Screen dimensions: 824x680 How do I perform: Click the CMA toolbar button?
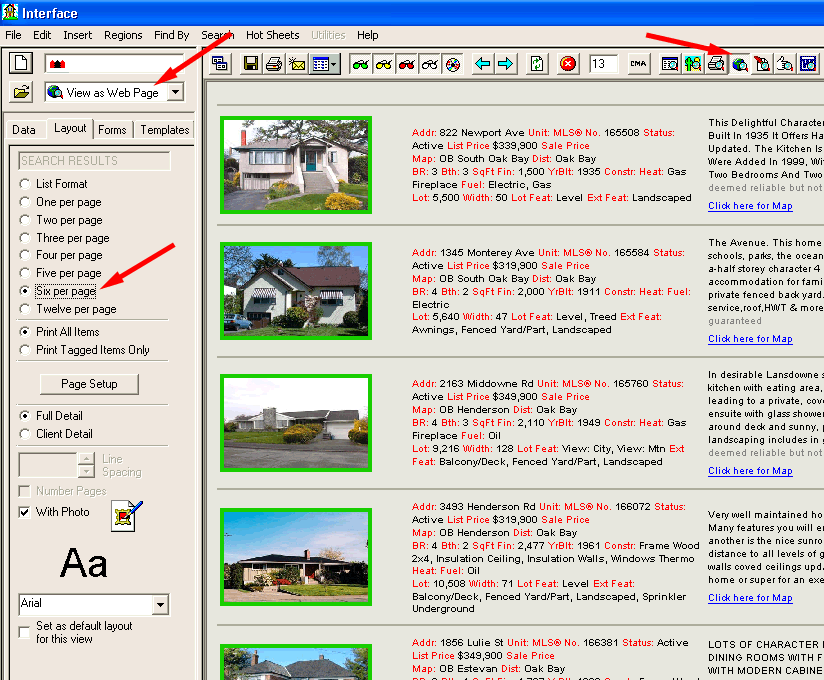[638, 64]
